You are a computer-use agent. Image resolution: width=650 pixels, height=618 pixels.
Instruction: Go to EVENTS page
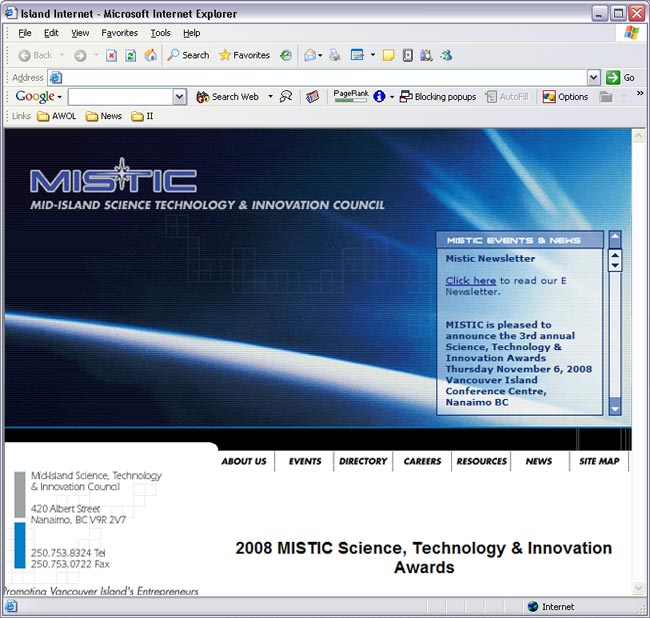[305, 461]
